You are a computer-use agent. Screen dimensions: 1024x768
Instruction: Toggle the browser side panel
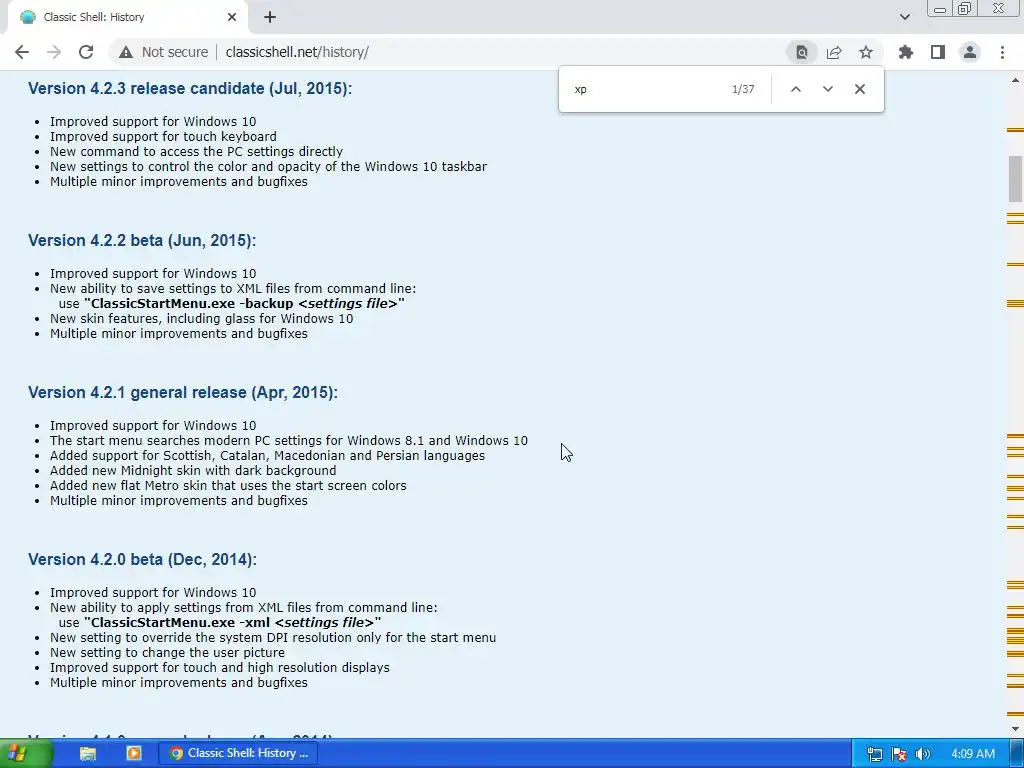pyautogui.click(x=938, y=52)
